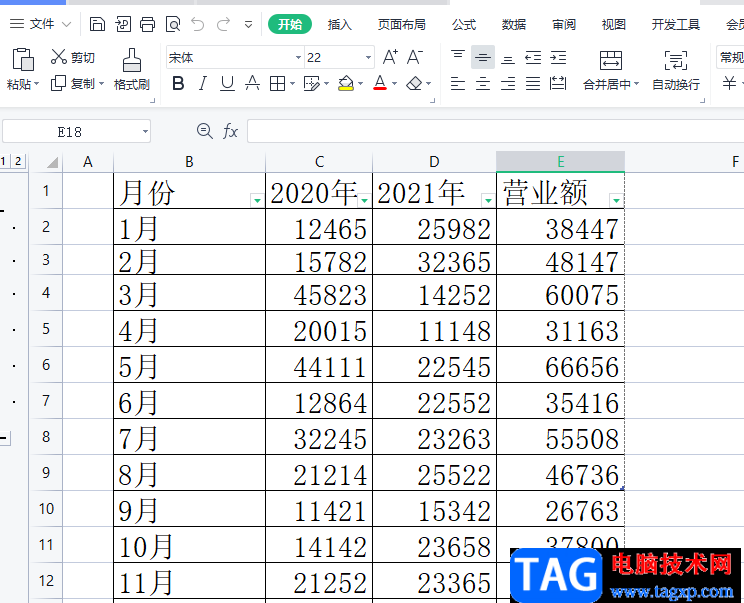Click the cell borders icon
Screen dimensions: 744x603
click(x=277, y=84)
